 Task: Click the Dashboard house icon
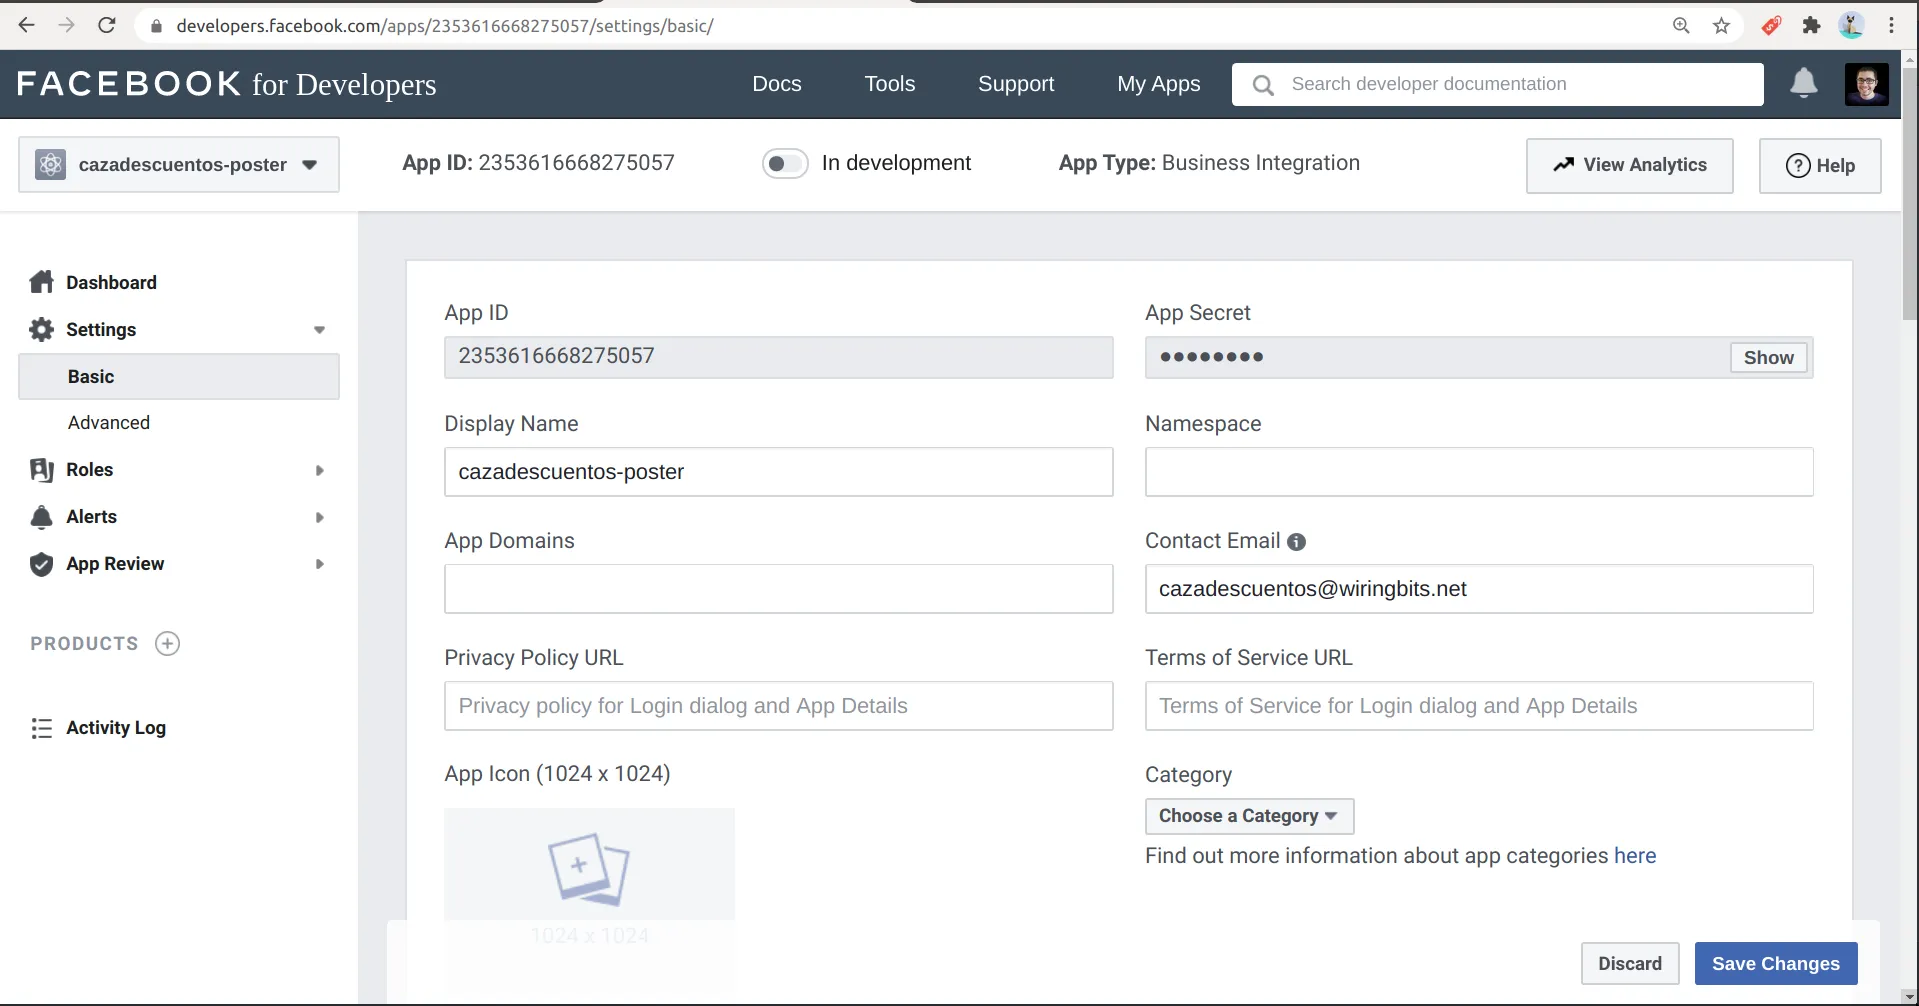pyautogui.click(x=41, y=282)
